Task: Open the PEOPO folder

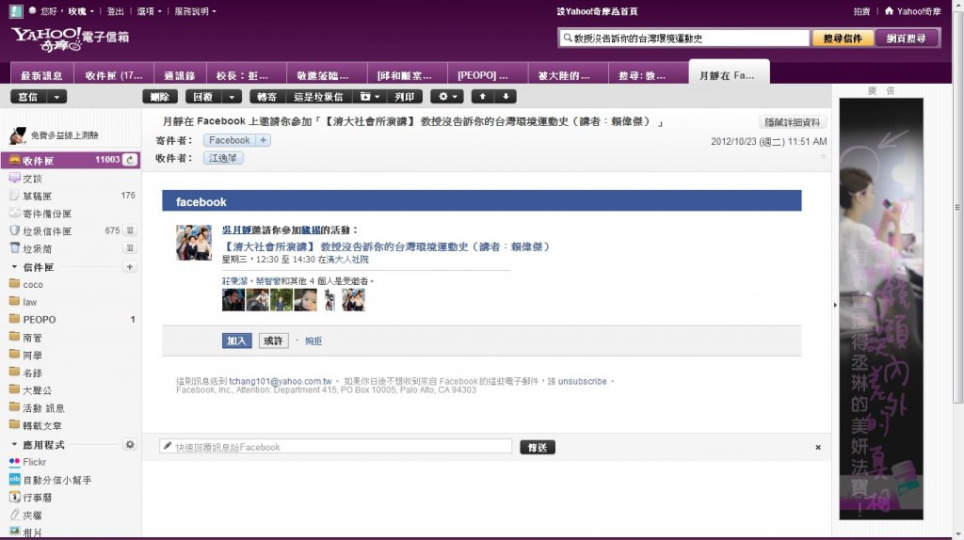Action: click(x=39, y=320)
